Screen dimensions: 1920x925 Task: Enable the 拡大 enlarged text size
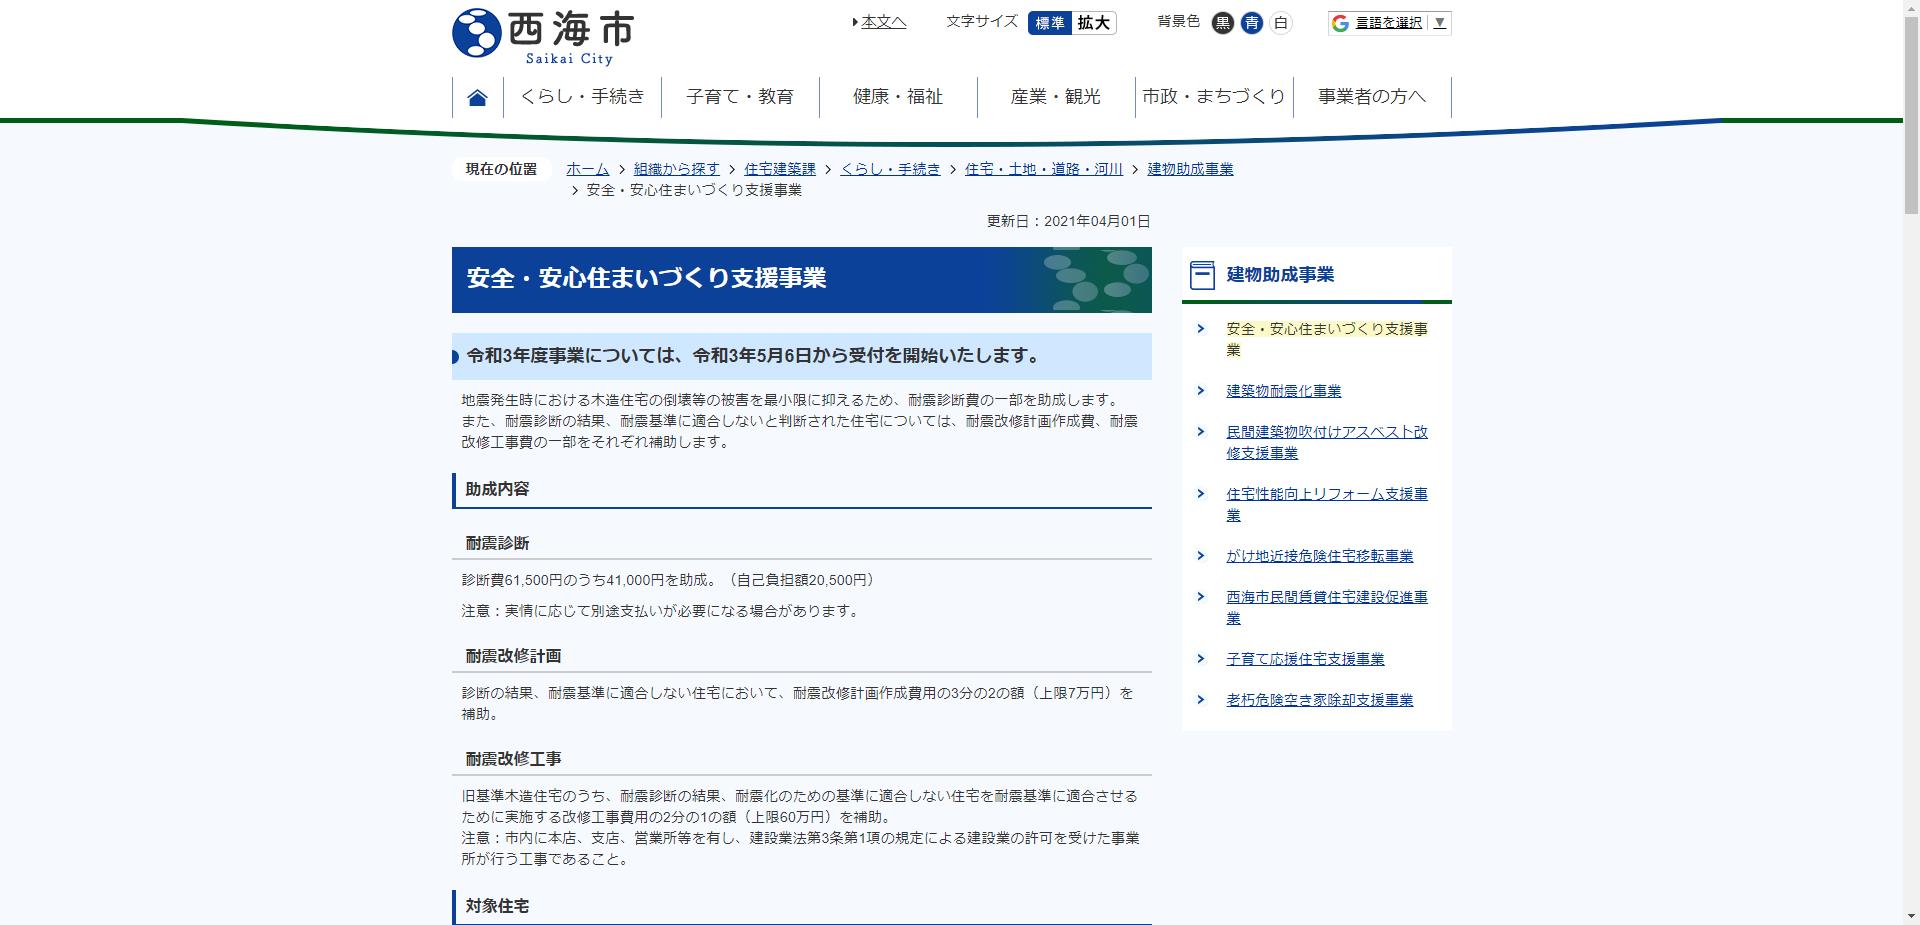coord(1094,23)
